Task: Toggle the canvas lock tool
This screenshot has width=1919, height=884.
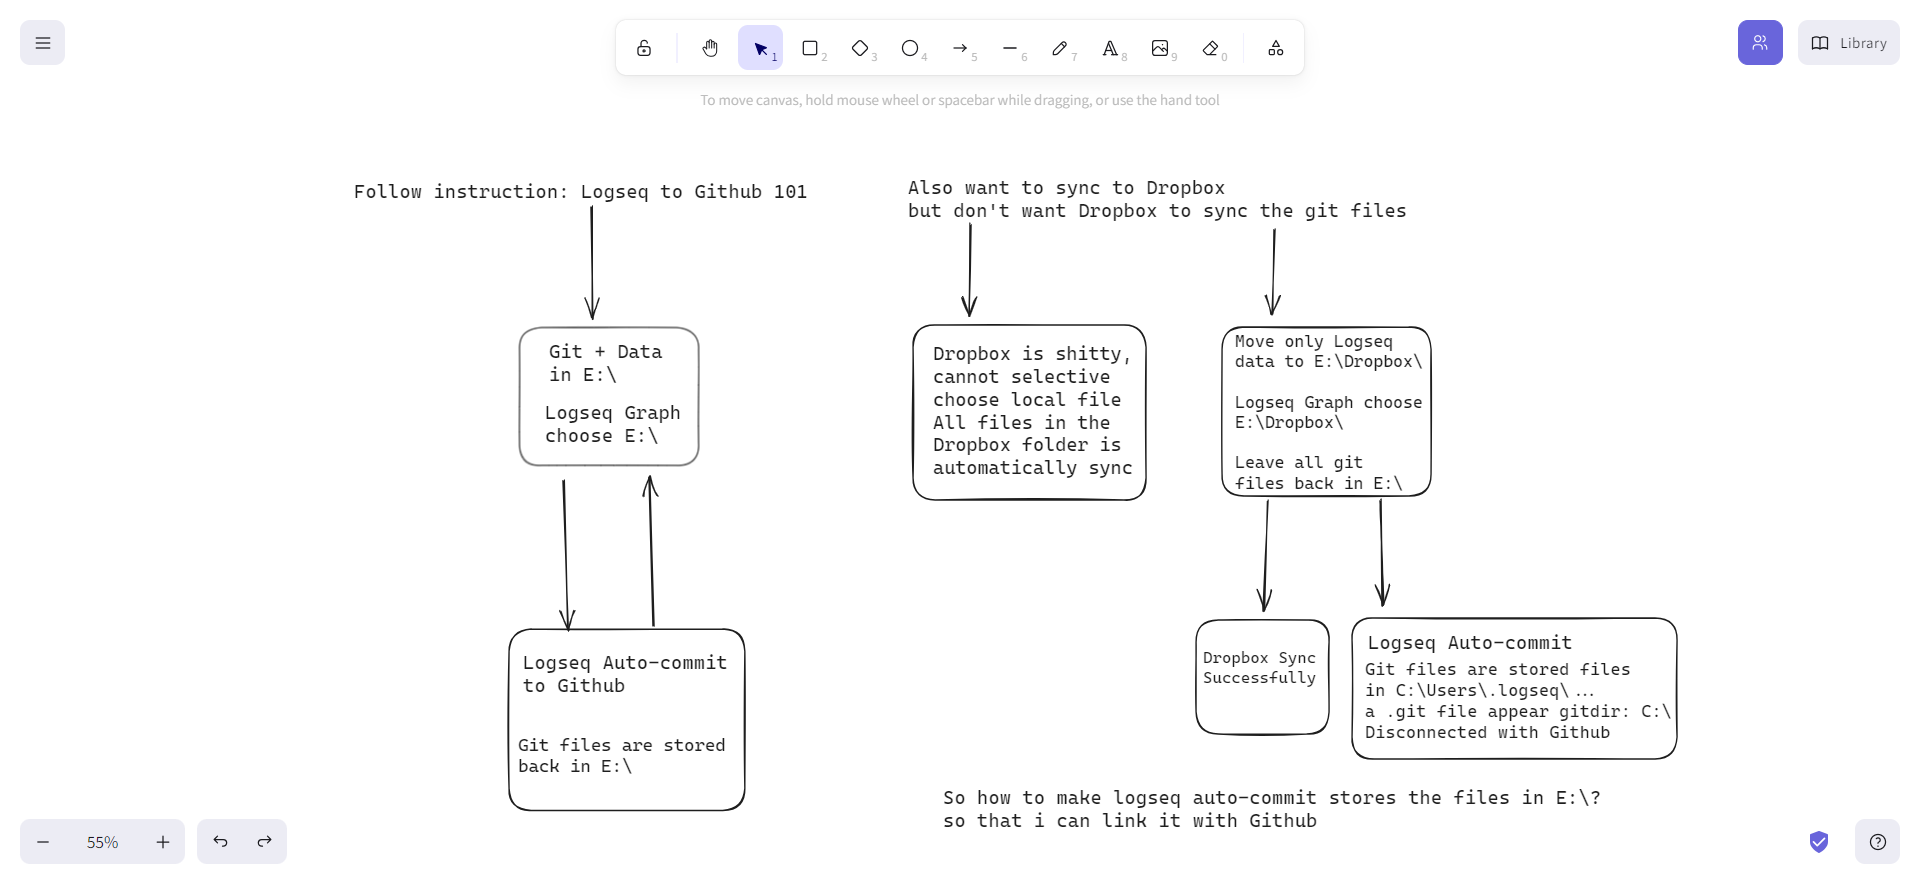Action: pos(644,48)
